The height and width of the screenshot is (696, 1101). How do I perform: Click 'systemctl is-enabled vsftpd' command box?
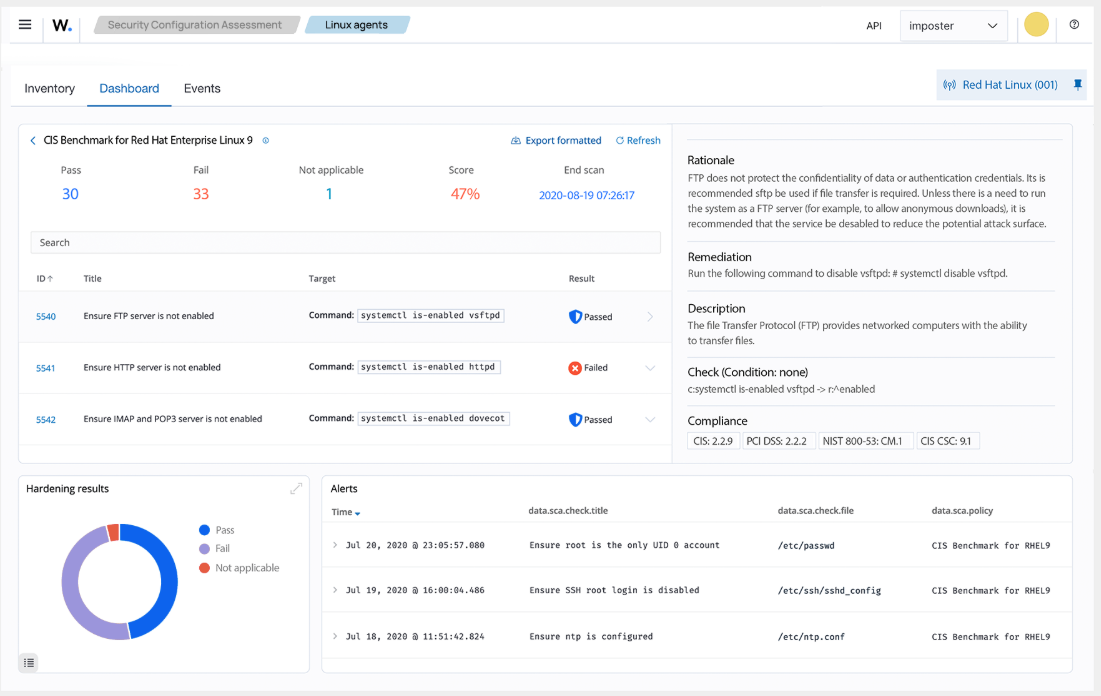pos(430,315)
